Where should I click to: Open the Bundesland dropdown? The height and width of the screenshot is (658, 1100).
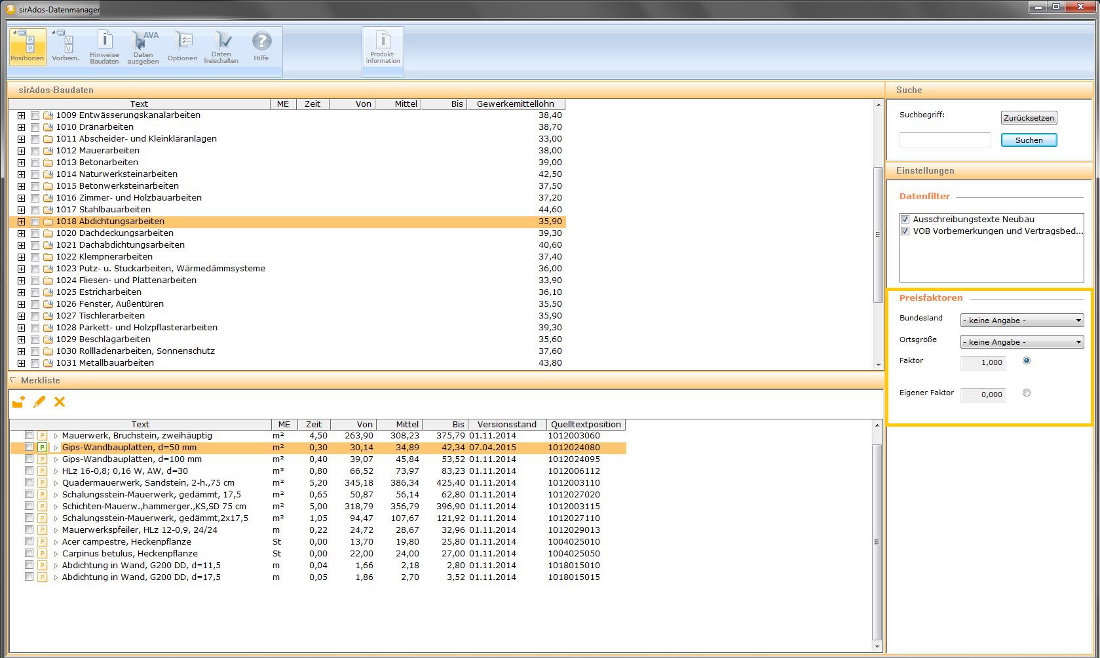point(1021,320)
